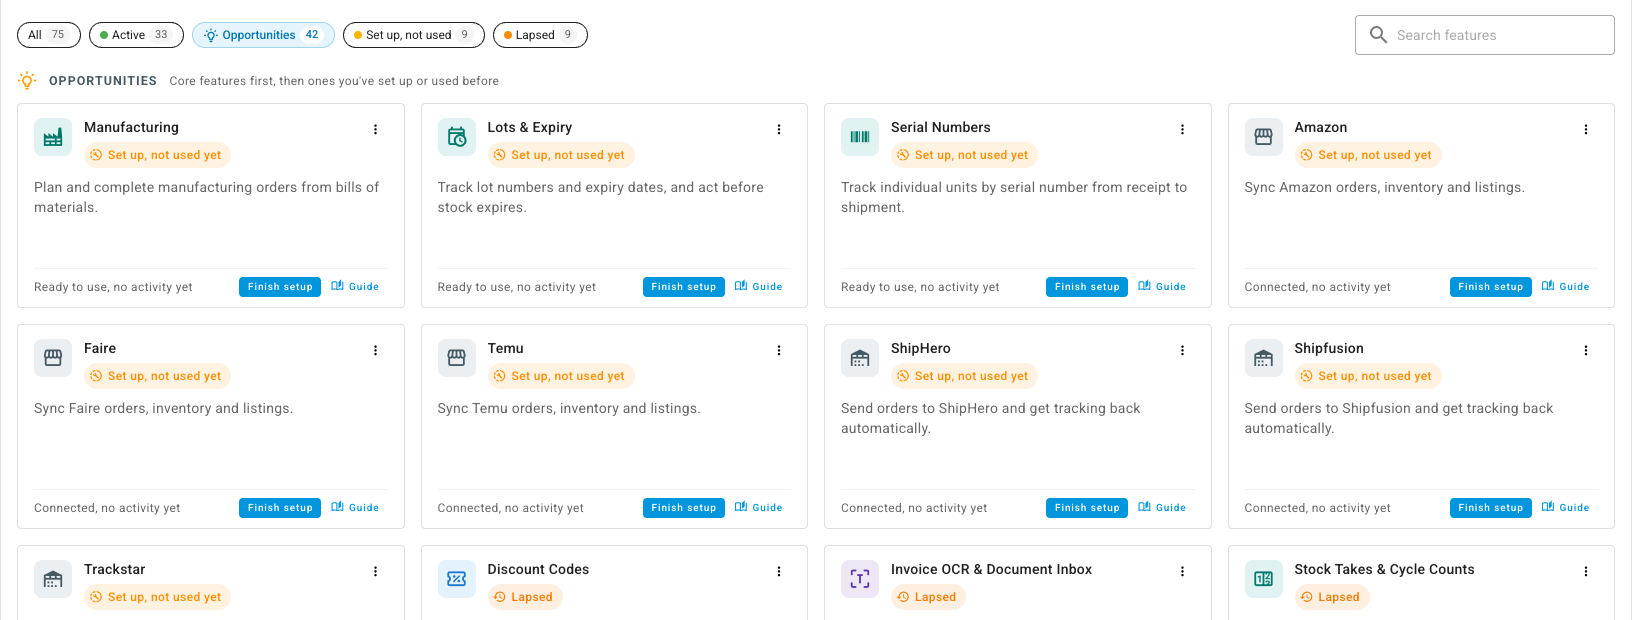Click the Opportunities lightbulb section icon
This screenshot has height=620, width=1632.
tap(27, 81)
